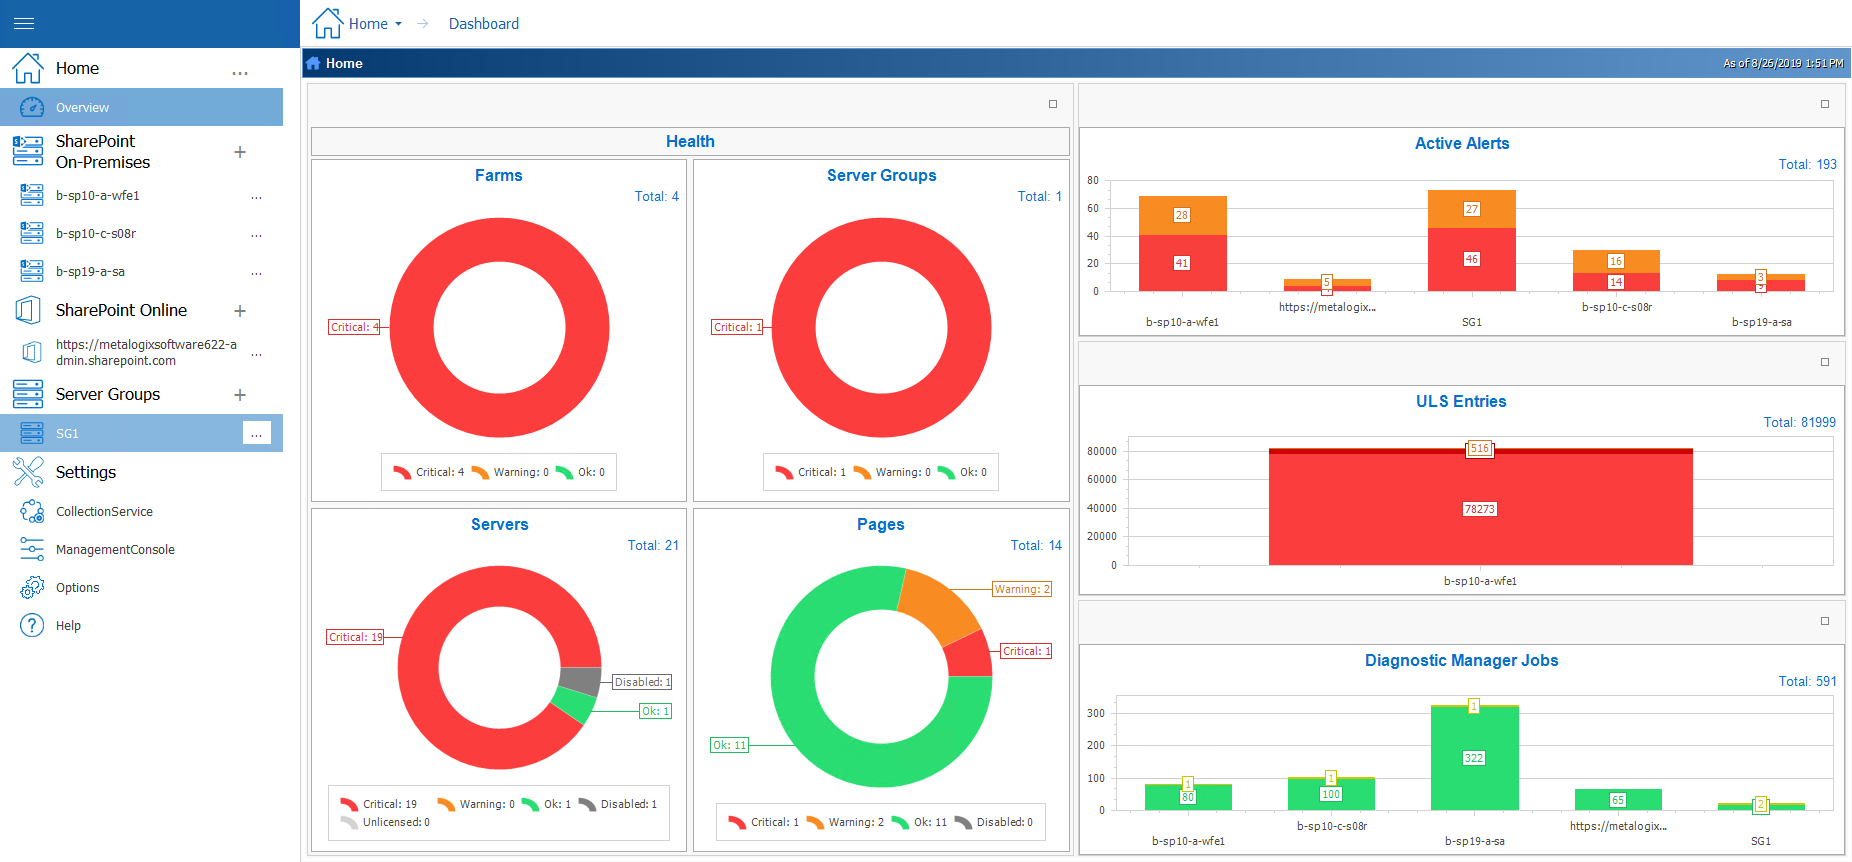Click the Help question mark icon
Image resolution: width=1852 pixels, height=862 pixels.
tap(32, 625)
